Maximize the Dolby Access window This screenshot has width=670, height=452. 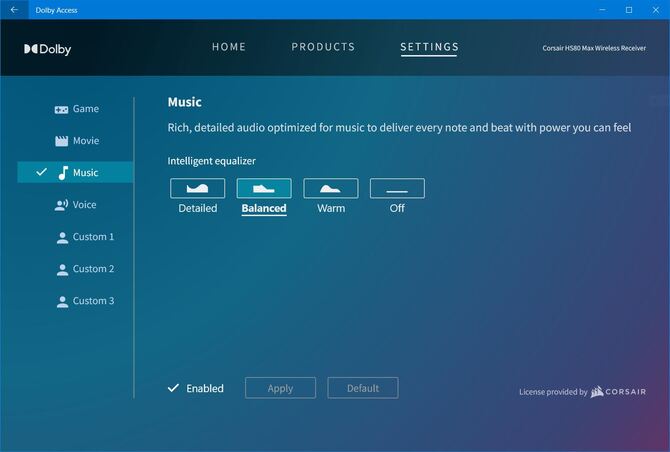[x=629, y=10]
